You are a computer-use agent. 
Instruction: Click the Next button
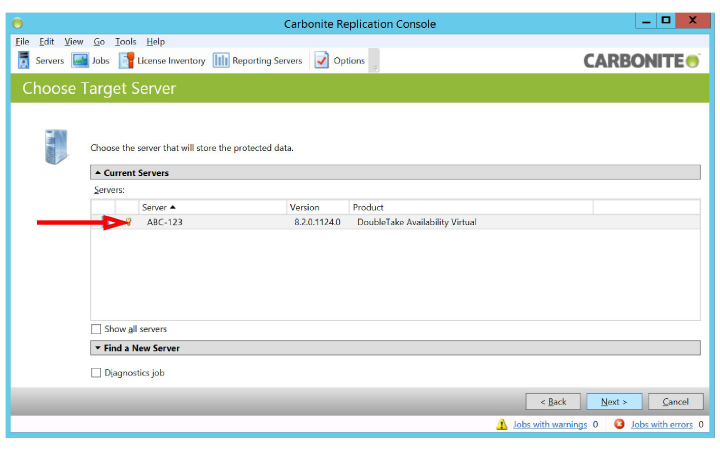click(x=614, y=402)
